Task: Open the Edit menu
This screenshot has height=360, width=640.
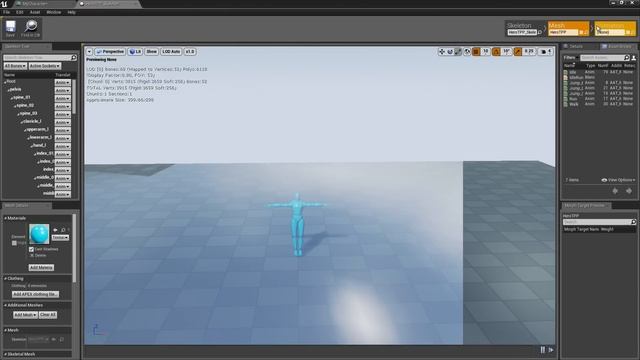Action: [x=20, y=12]
